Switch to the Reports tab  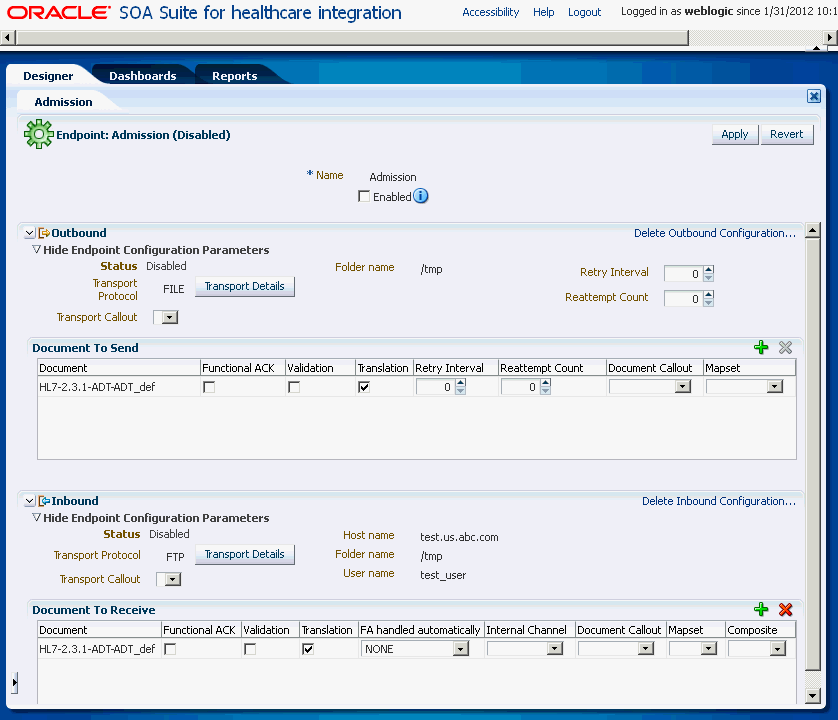235,76
